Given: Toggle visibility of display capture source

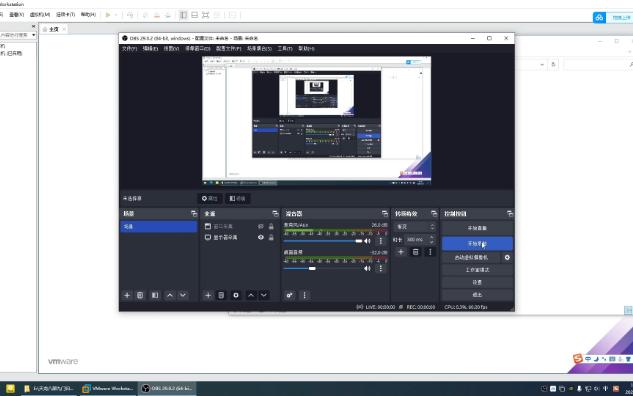Looking at the screenshot, I should (x=261, y=237).
